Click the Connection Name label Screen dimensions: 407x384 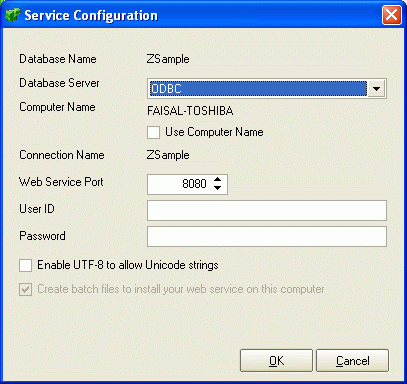(62, 155)
